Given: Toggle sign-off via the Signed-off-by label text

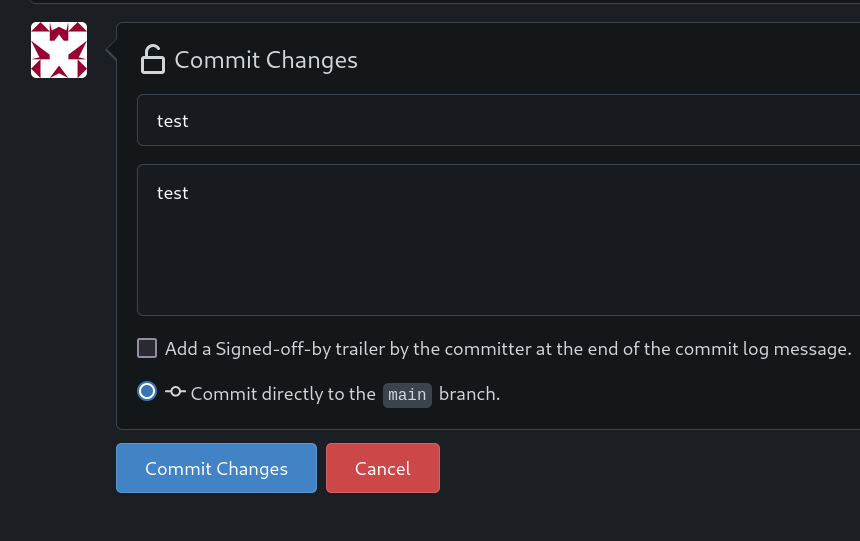Looking at the screenshot, I should [508, 349].
